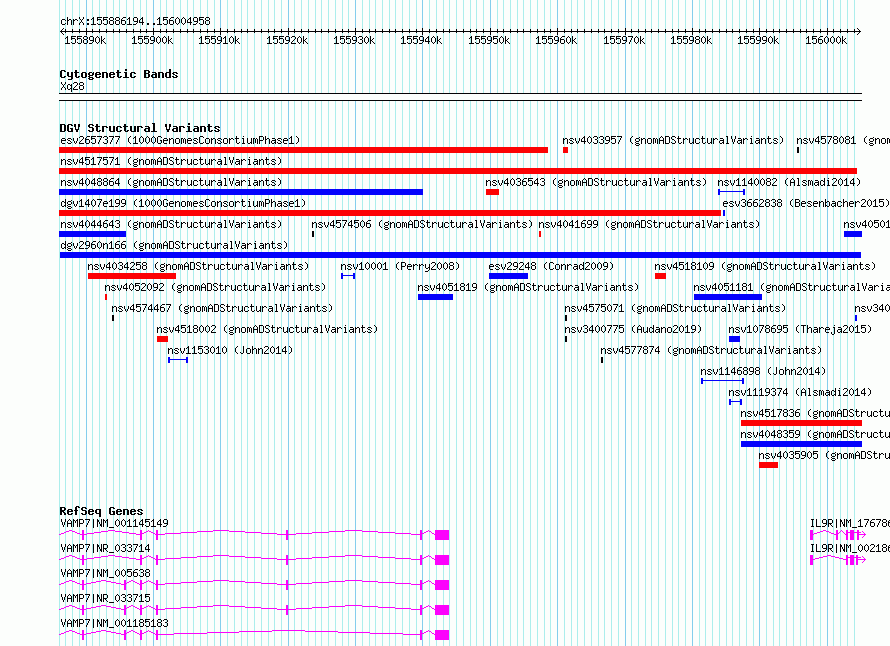Open nsv1153010 (John2014) variant

point(230,350)
